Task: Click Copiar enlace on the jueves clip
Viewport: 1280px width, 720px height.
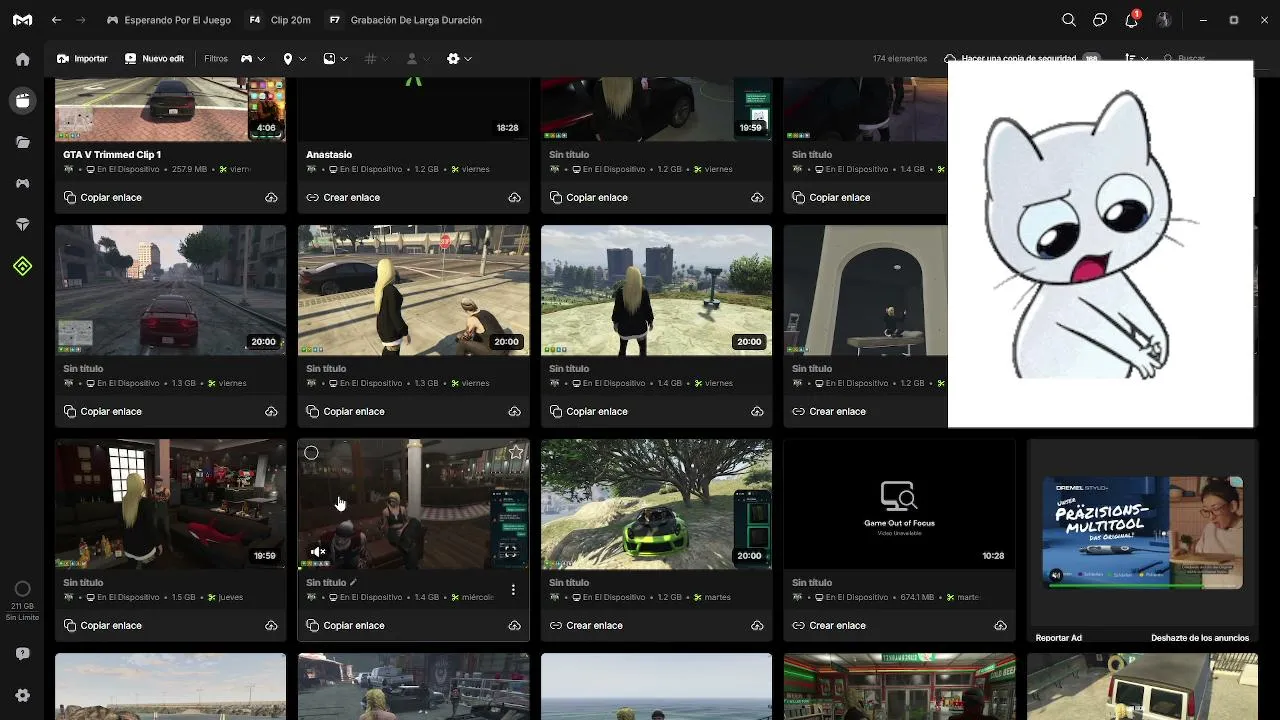Action: pyautogui.click(x=102, y=626)
